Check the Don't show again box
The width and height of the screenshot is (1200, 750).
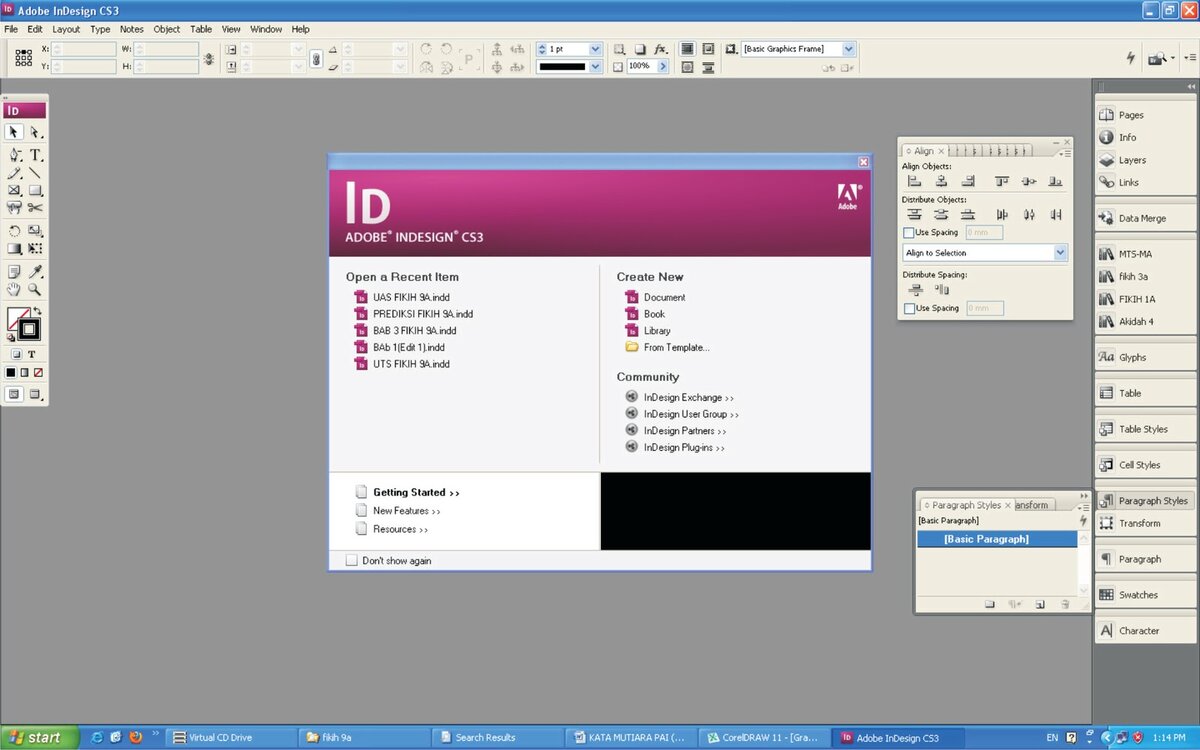tap(351, 561)
